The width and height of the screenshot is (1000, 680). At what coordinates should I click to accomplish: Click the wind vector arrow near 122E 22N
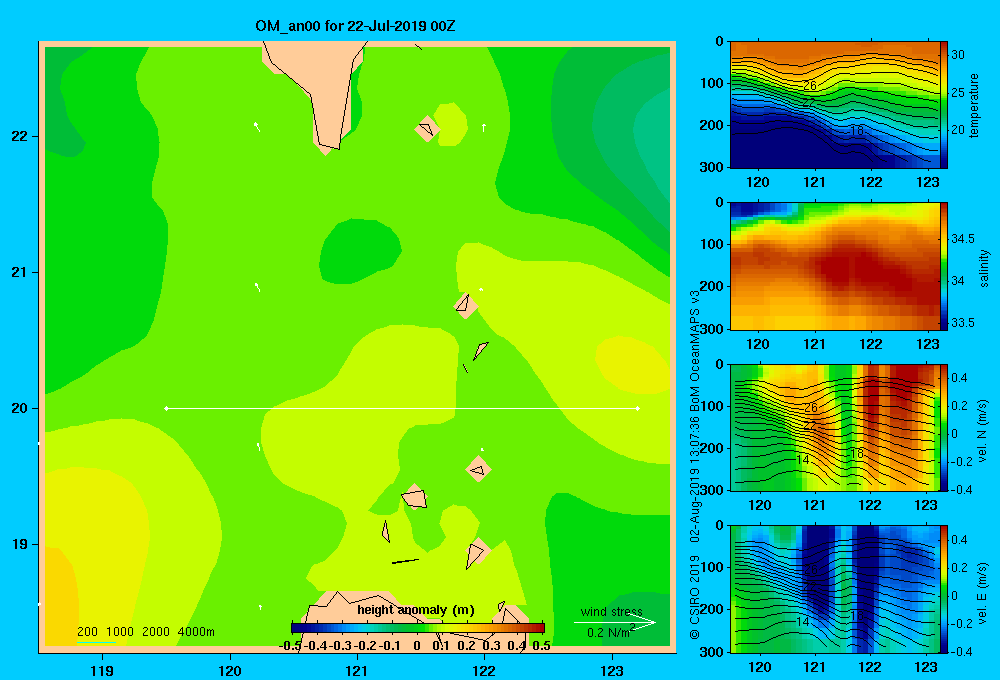484,128
